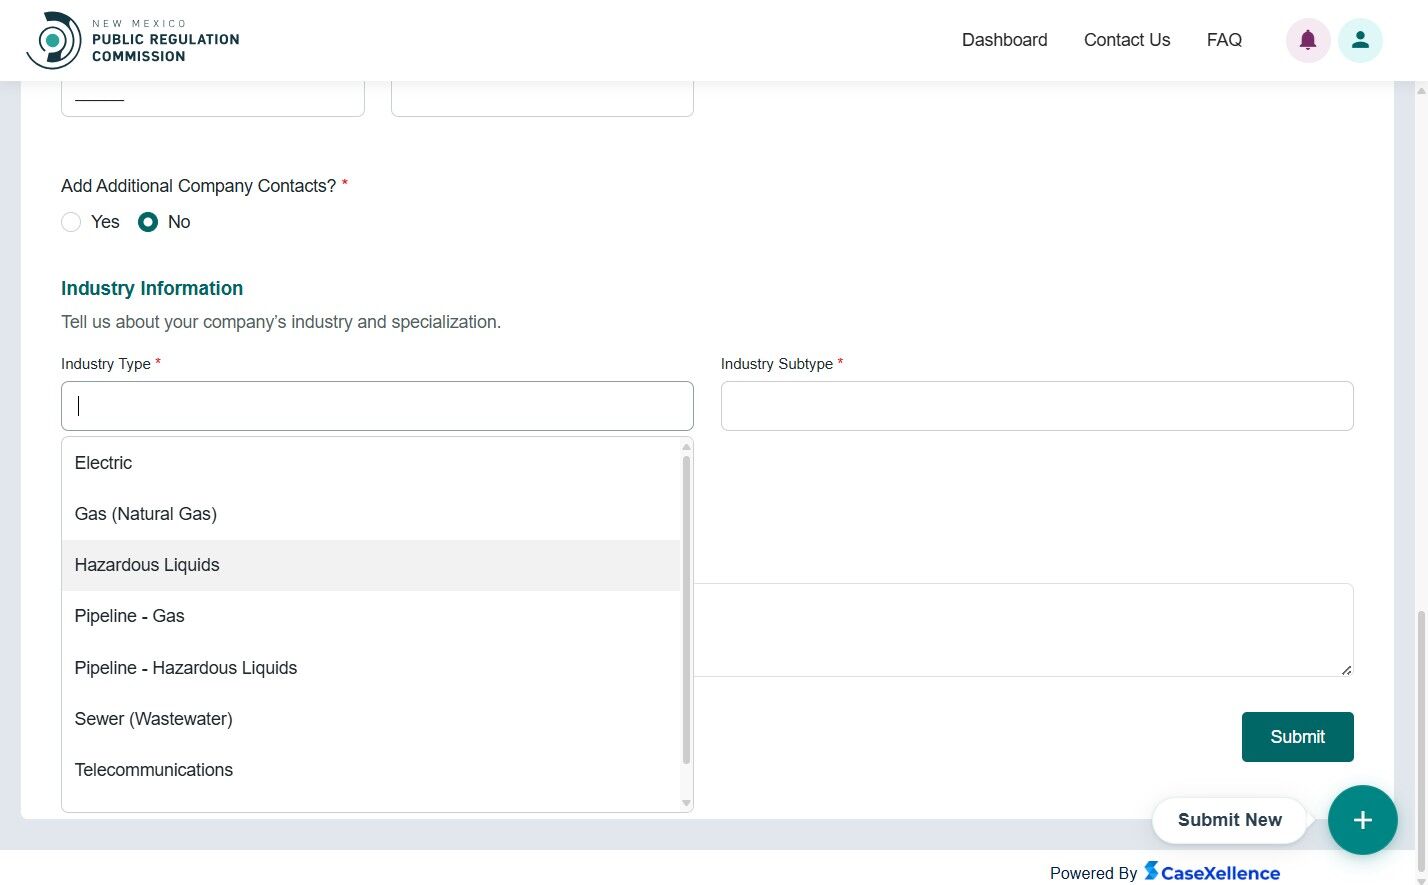The height and width of the screenshot is (885, 1428).
Task: Open the user profile icon
Action: (1360, 40)
